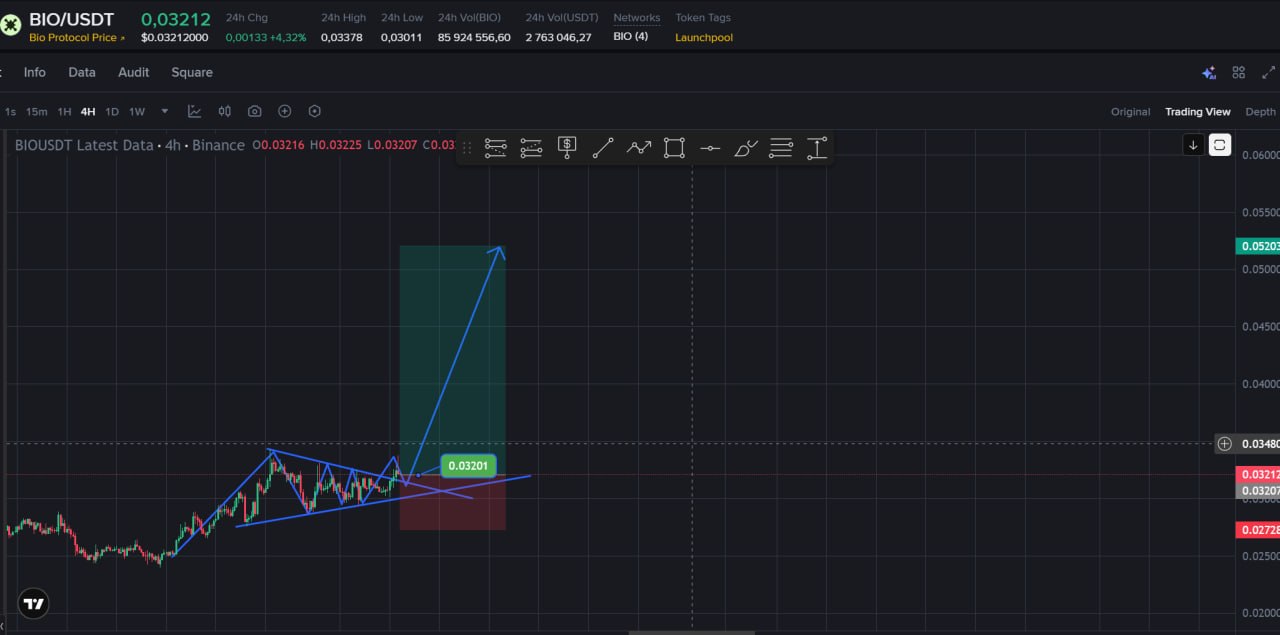Select the trend line drawing tool
This screenshot has height=635, width=1280.
click(603, 148)
